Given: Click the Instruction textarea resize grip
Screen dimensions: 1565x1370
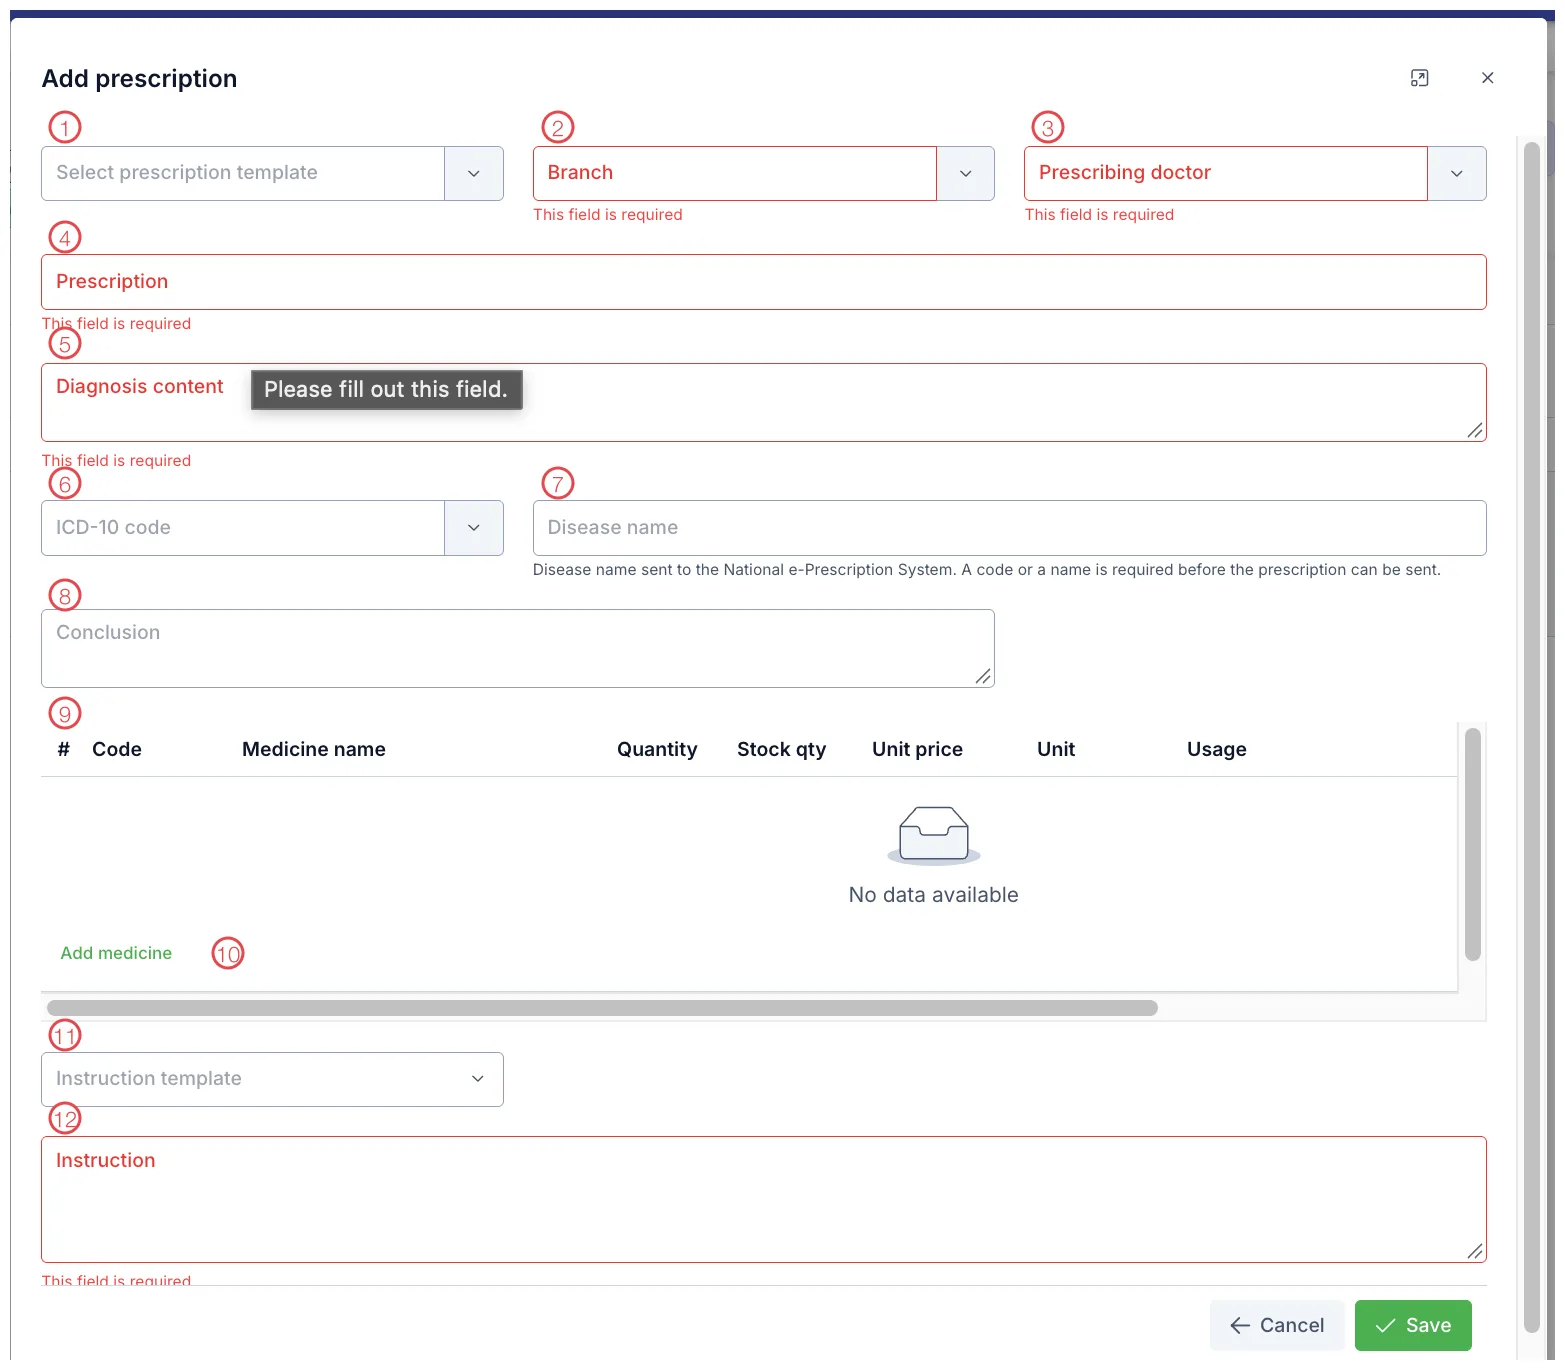Looking at the screenshot, I should click(x=1475, y=1251).
